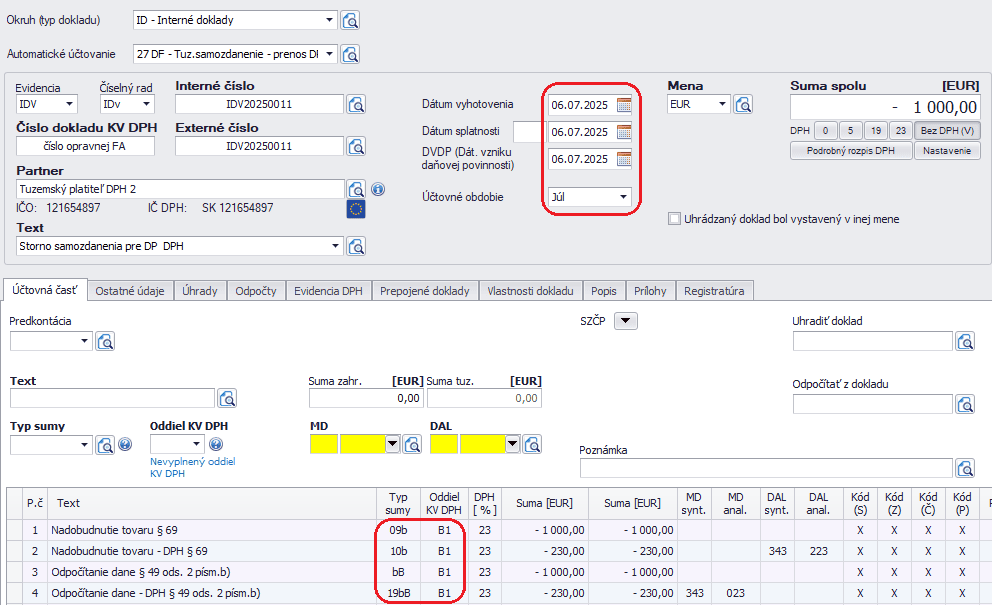Open the Prepojené doklady tab
The image size is (992, 605).
(425, 291)
